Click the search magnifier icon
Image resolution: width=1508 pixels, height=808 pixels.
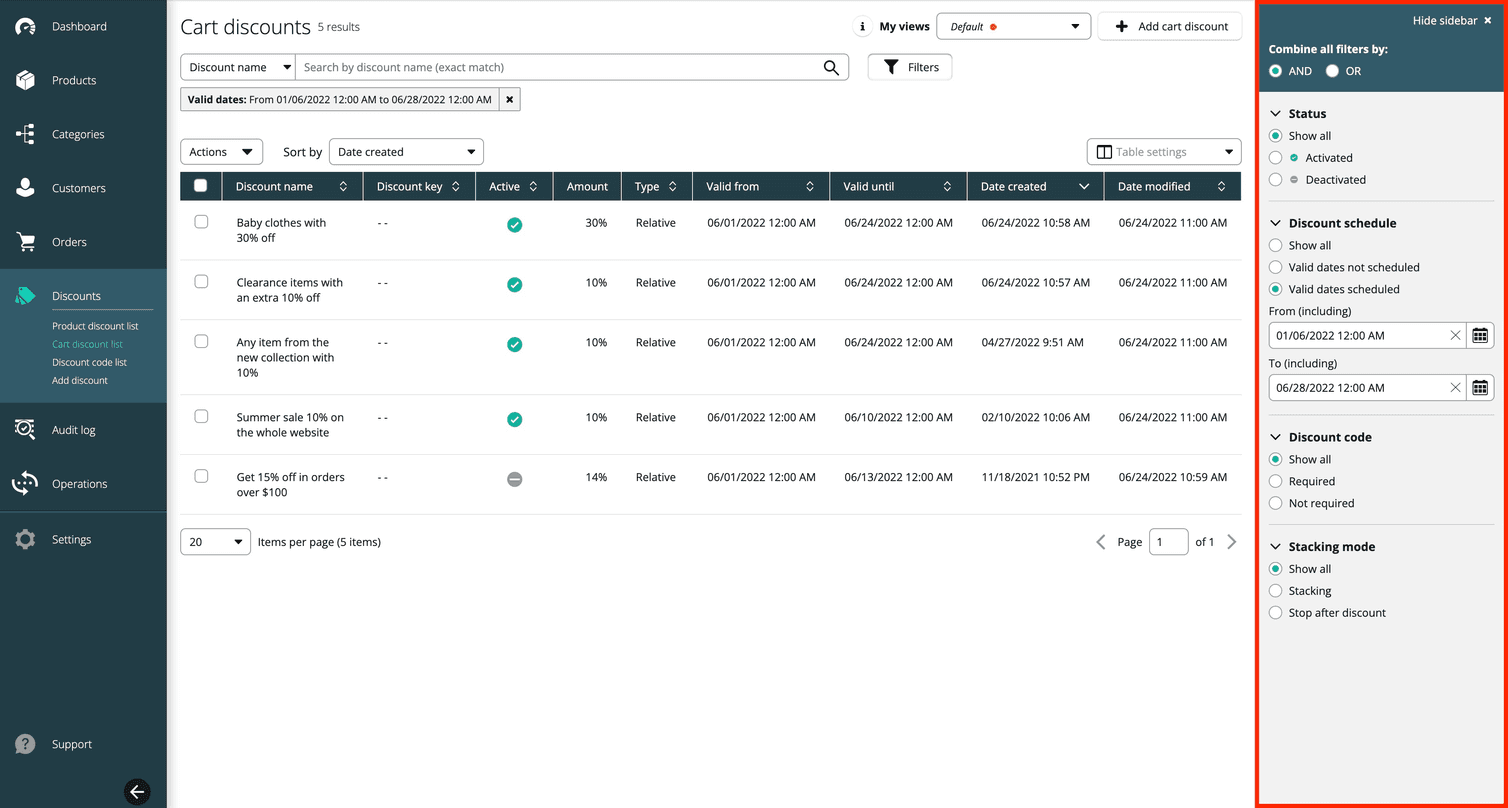(830, 67)
